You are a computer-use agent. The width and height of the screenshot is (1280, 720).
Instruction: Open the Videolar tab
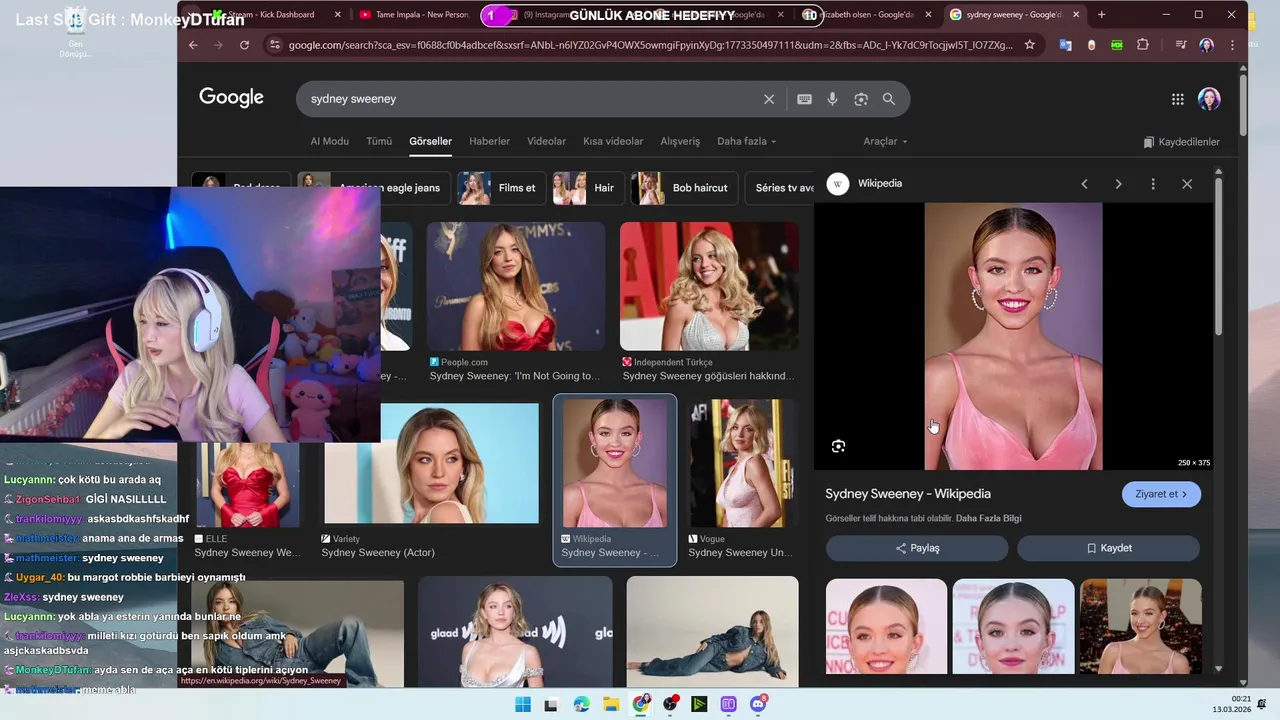coord(546,141)
